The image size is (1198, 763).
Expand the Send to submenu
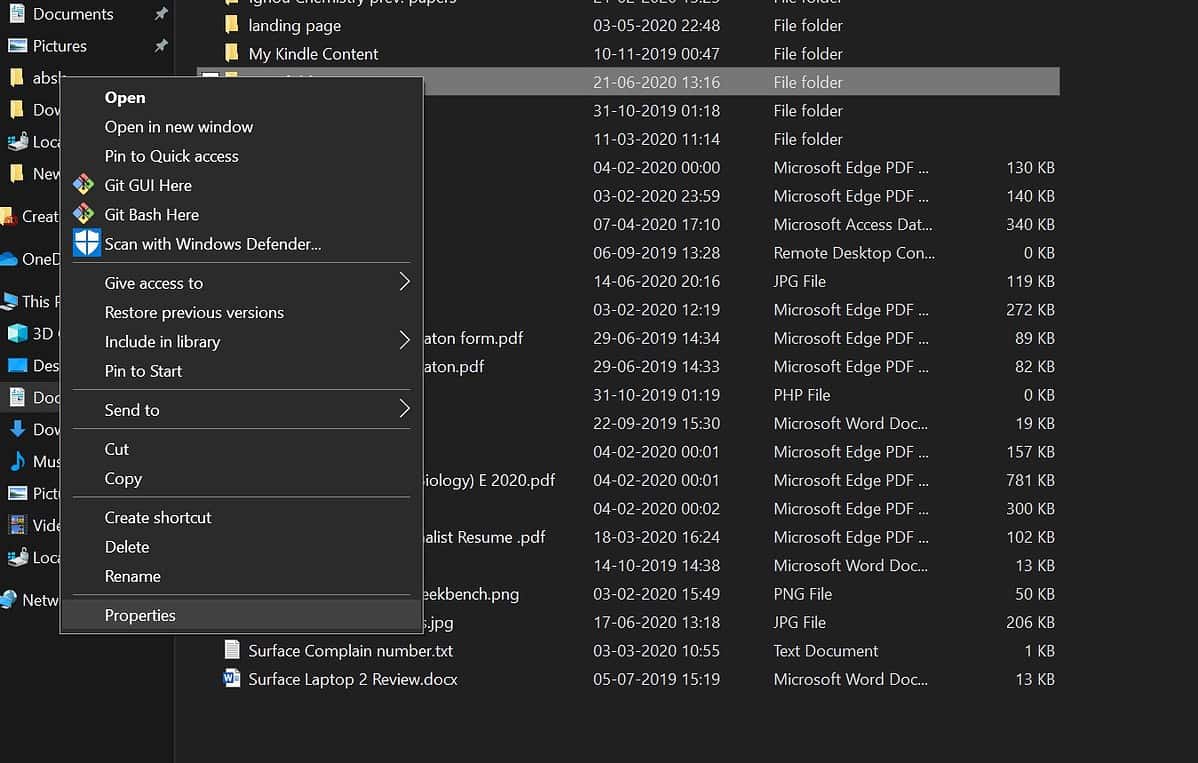point(131,410)
